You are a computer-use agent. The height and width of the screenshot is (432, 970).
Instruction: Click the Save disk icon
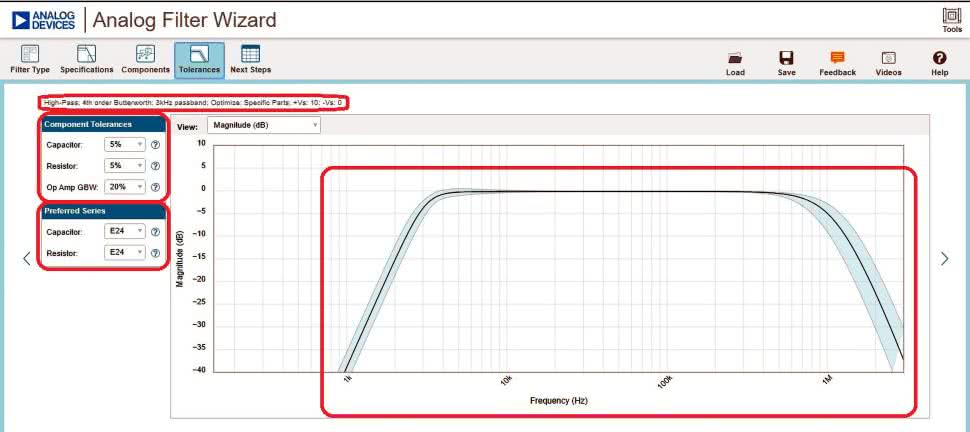(787, 58)
